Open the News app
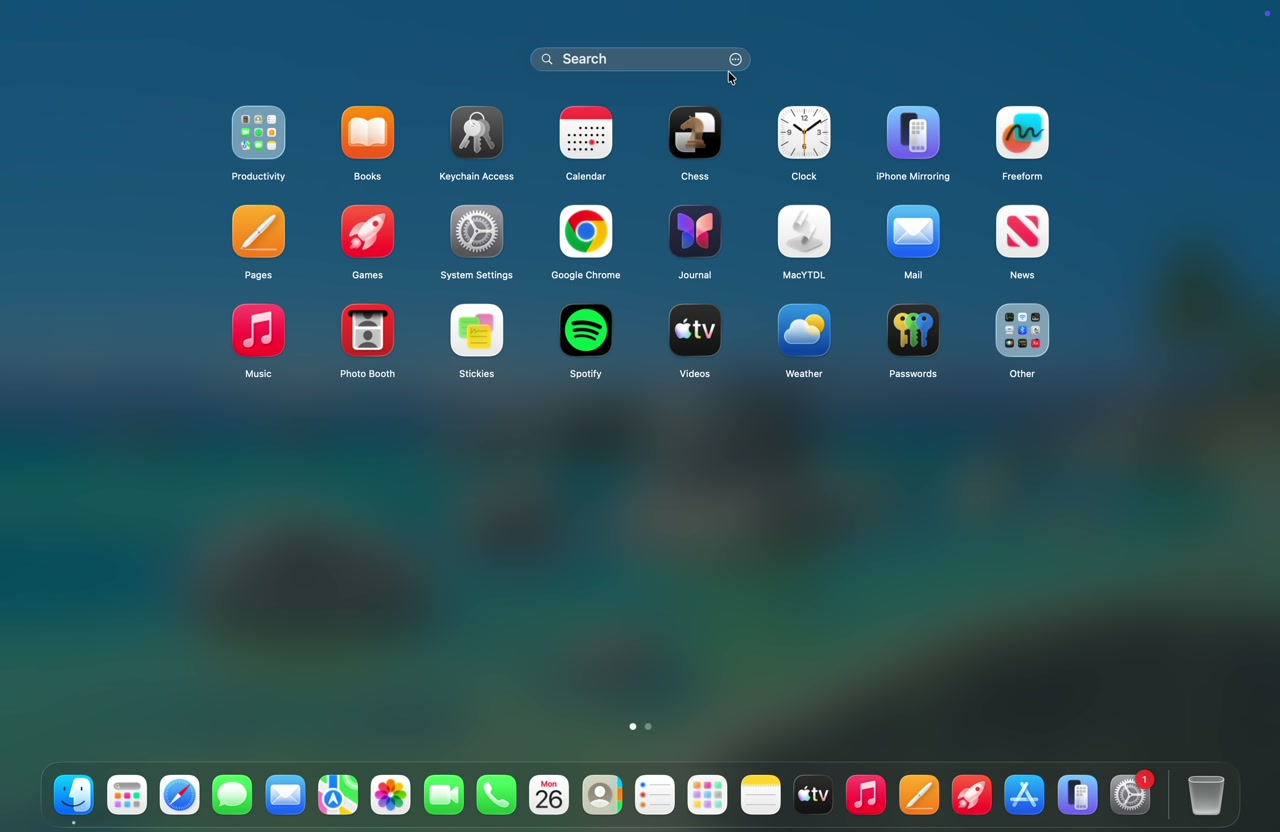The height and width of the screenshot is (832, 1280). (1022, 232)
